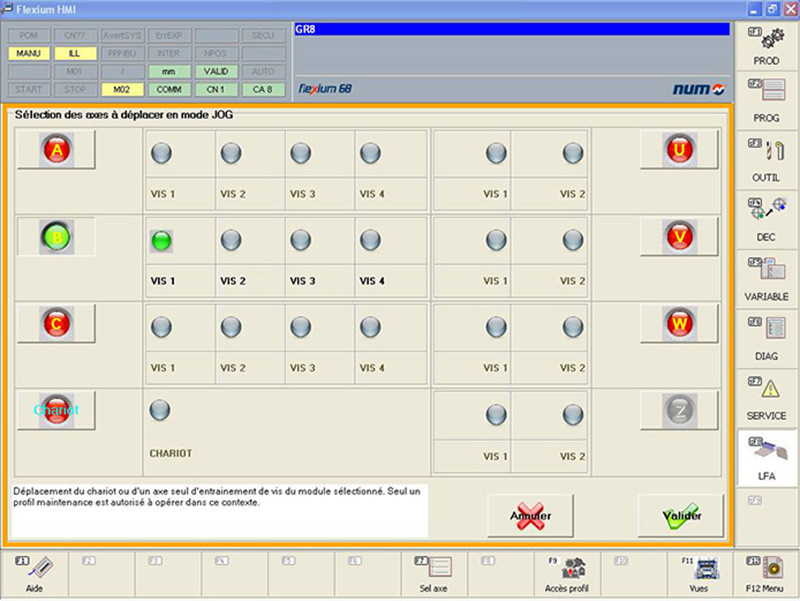Select the LFA tab in sidebar

[x=767, y=458]
